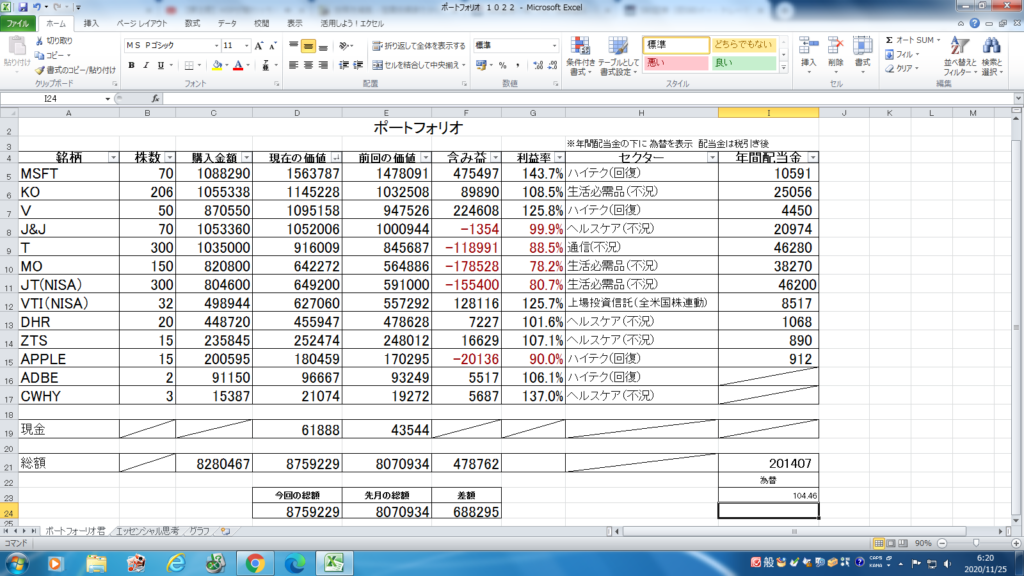1024x576 pixels.
Task: Increase the cell indent
Action: pos(358,65)
